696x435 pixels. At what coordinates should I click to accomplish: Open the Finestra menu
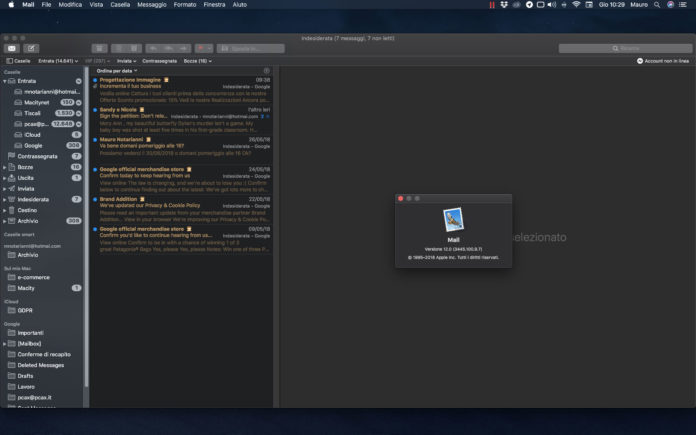[214, 4]
